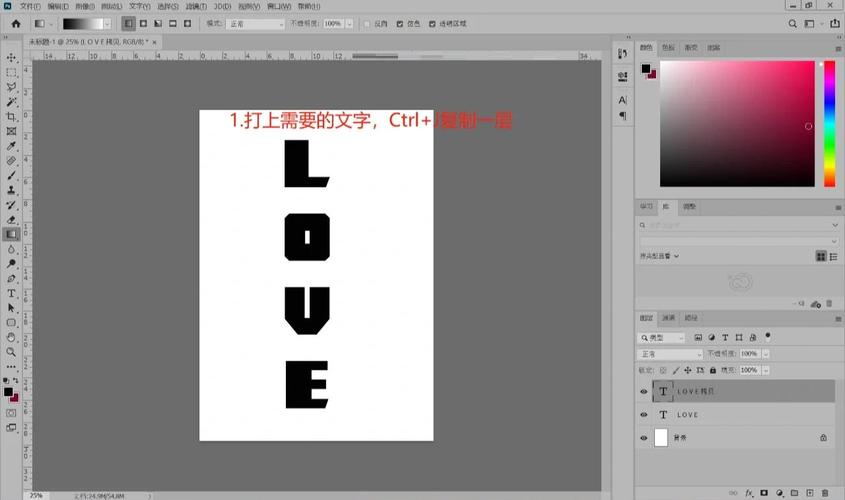
Task: Select the Rectangular Marquee tool
Action: coord(11,72)
